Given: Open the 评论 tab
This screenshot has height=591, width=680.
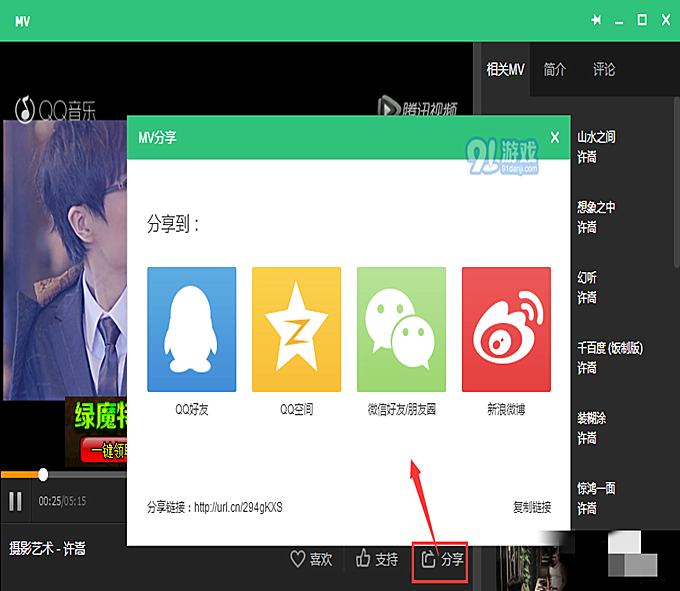Looking at the screenshot, I should tap(604, 69).
